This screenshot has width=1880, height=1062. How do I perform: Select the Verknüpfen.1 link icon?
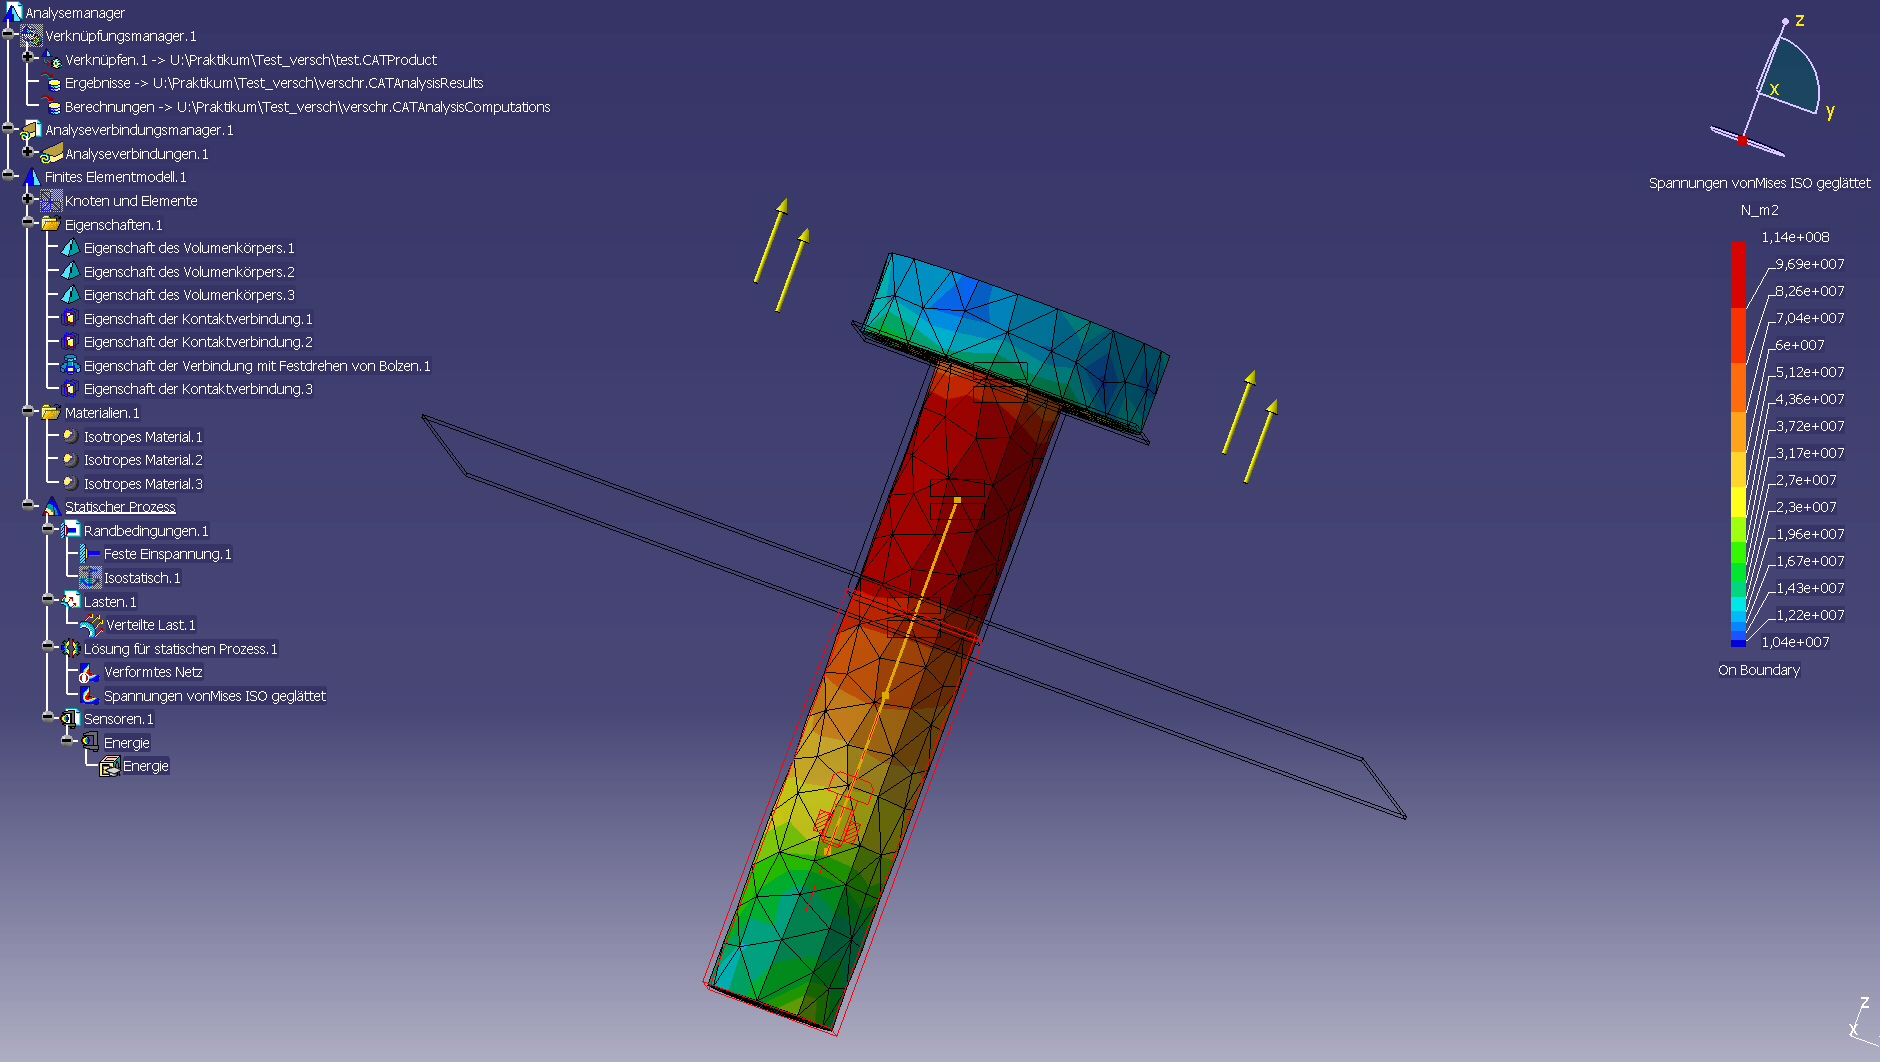coord(52,60)
